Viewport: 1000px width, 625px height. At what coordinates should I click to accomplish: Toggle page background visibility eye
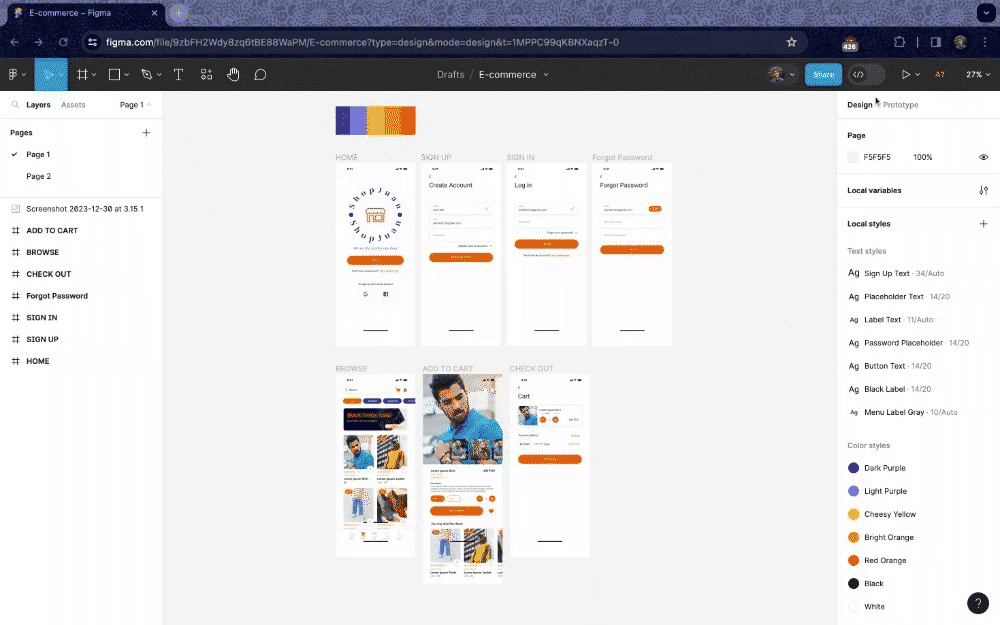coord(983,157)
